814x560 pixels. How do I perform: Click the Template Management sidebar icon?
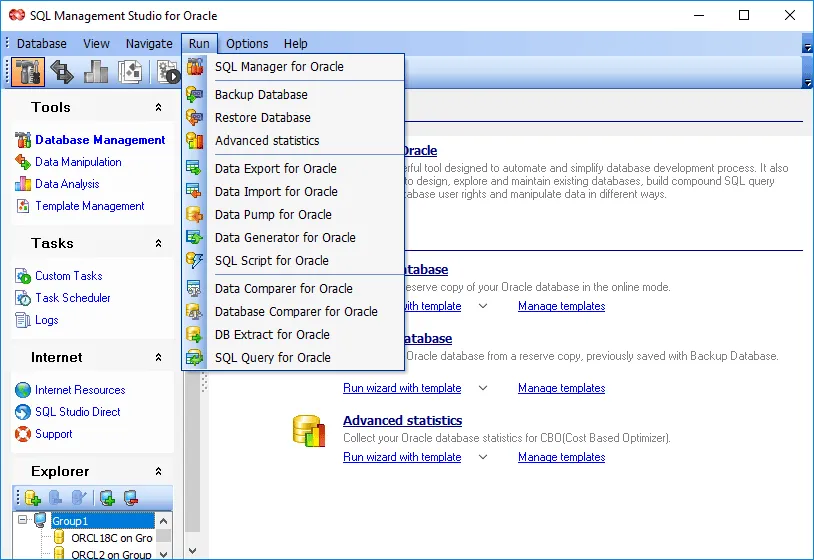pos(23,206)
